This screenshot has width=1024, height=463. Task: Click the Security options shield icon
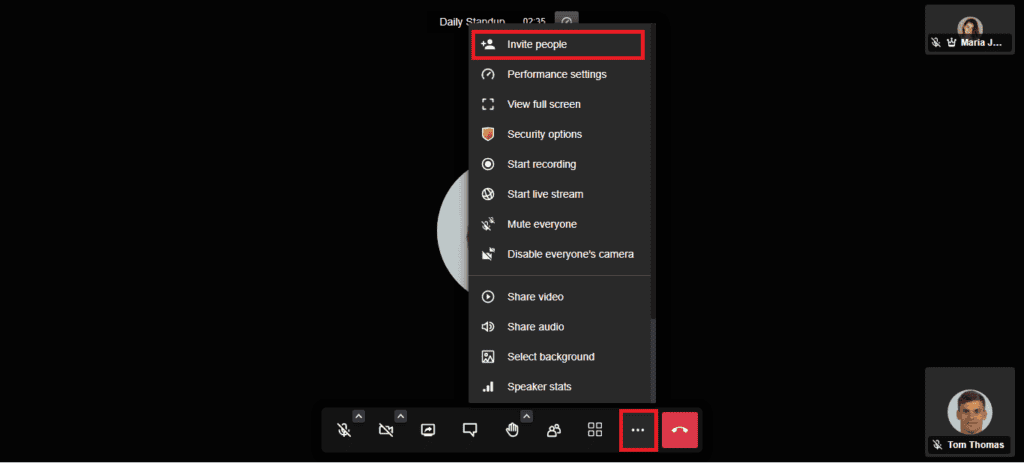[488, 134]
